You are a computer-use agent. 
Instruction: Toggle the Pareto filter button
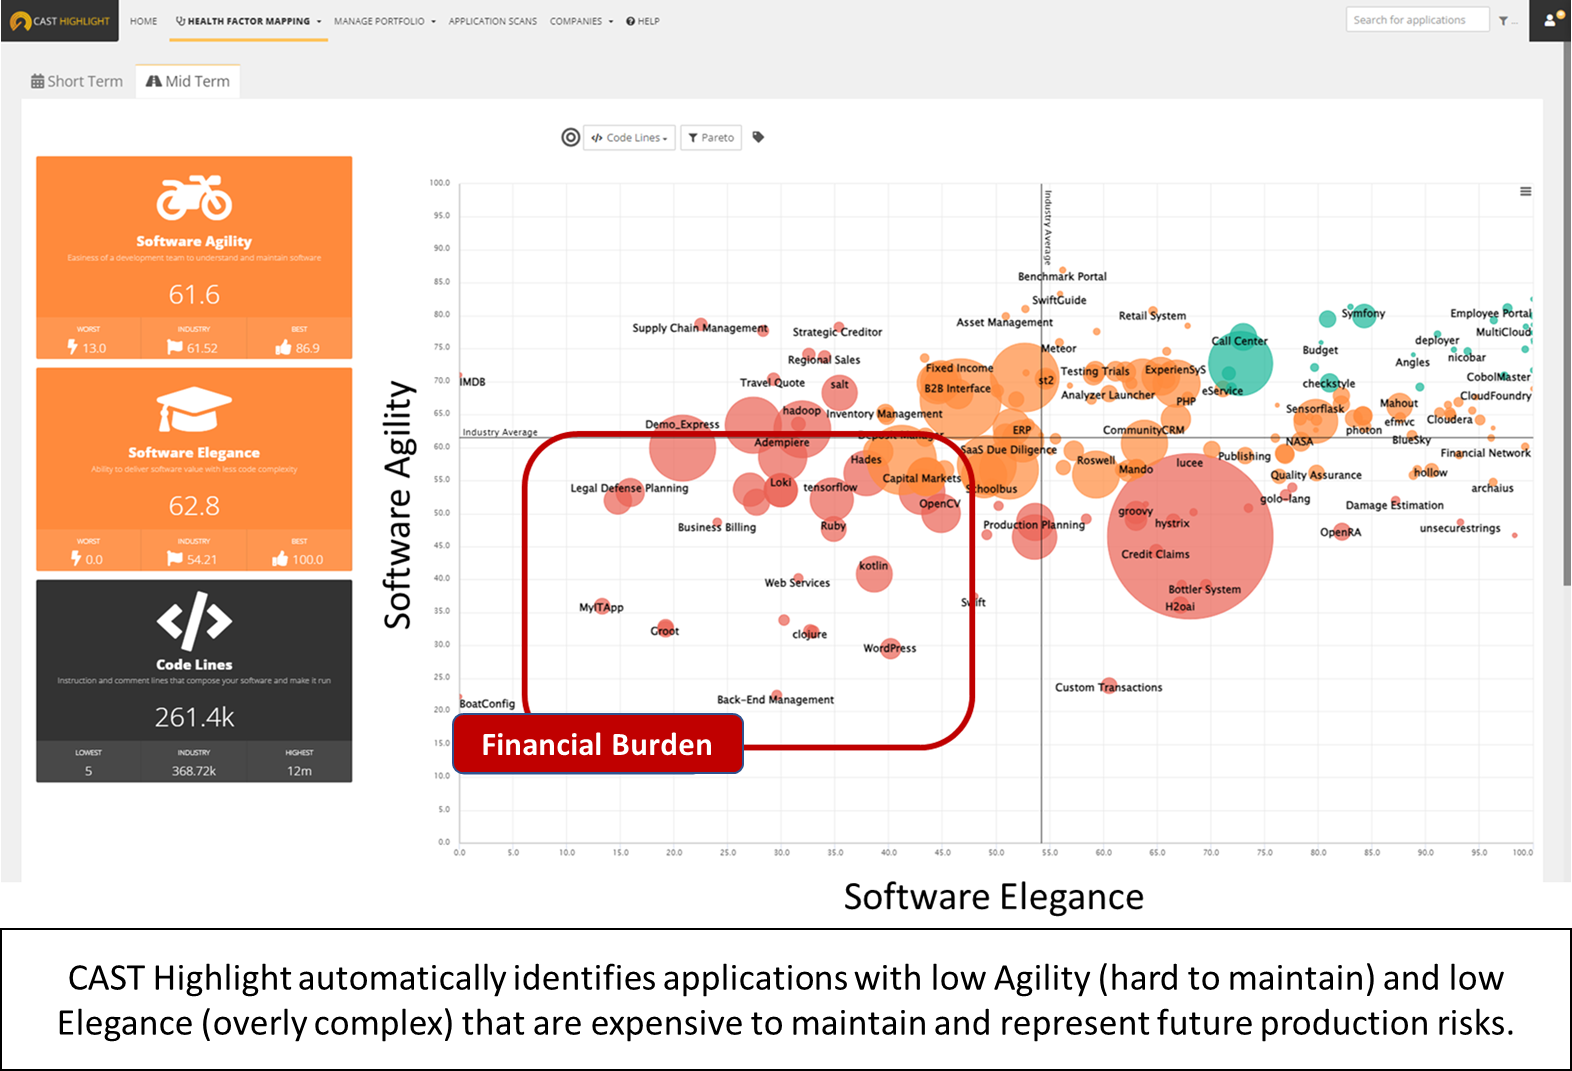711,138
